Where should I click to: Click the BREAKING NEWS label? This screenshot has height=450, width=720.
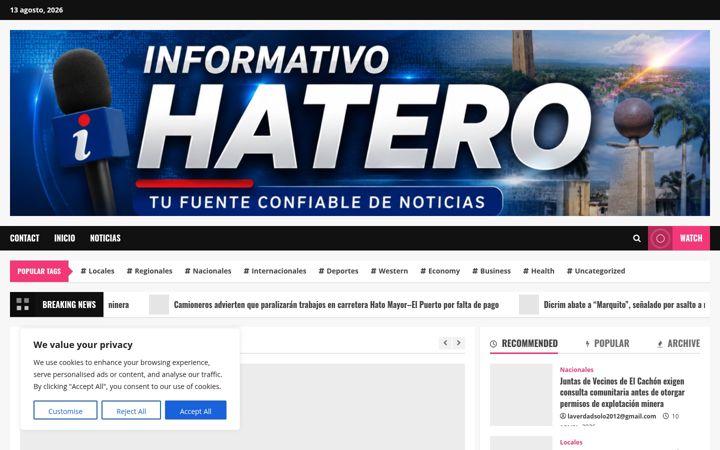[x=69, y=304]
